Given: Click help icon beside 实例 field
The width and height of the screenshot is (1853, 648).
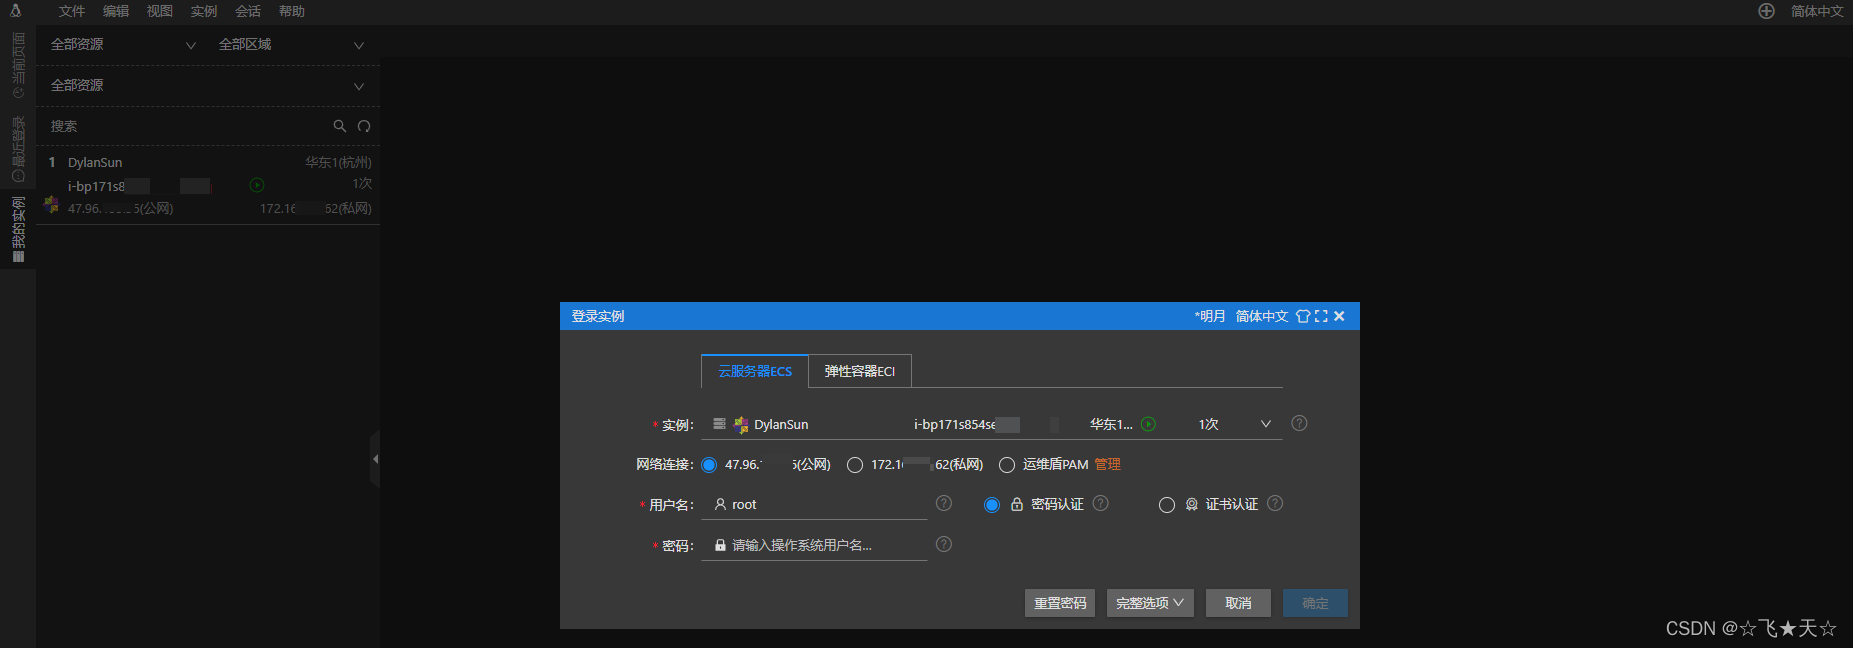Looking at the screenshot, I should [1299, 423].
